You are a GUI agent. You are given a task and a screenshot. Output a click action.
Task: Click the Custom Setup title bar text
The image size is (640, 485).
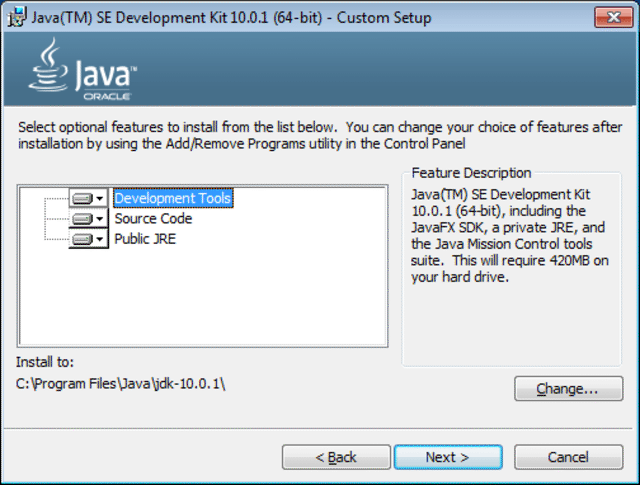click(x=231, y=18)
